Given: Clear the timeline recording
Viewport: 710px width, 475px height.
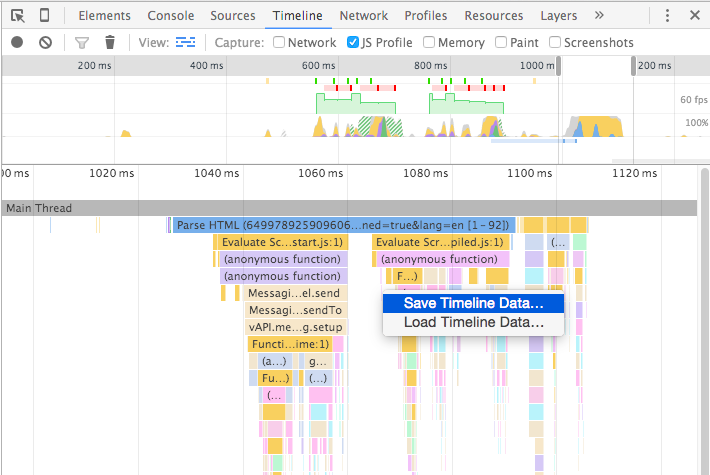Looking at the screenshot, I should click(x=45, y=43).
